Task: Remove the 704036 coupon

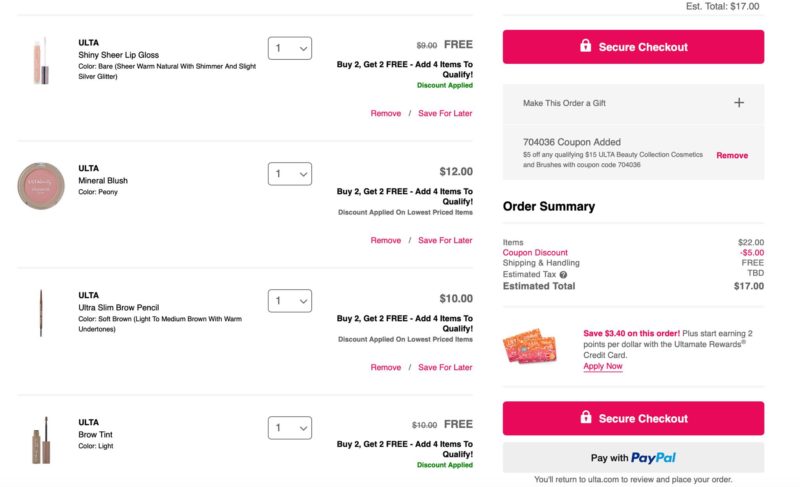Action: click(x=731, y=156)
